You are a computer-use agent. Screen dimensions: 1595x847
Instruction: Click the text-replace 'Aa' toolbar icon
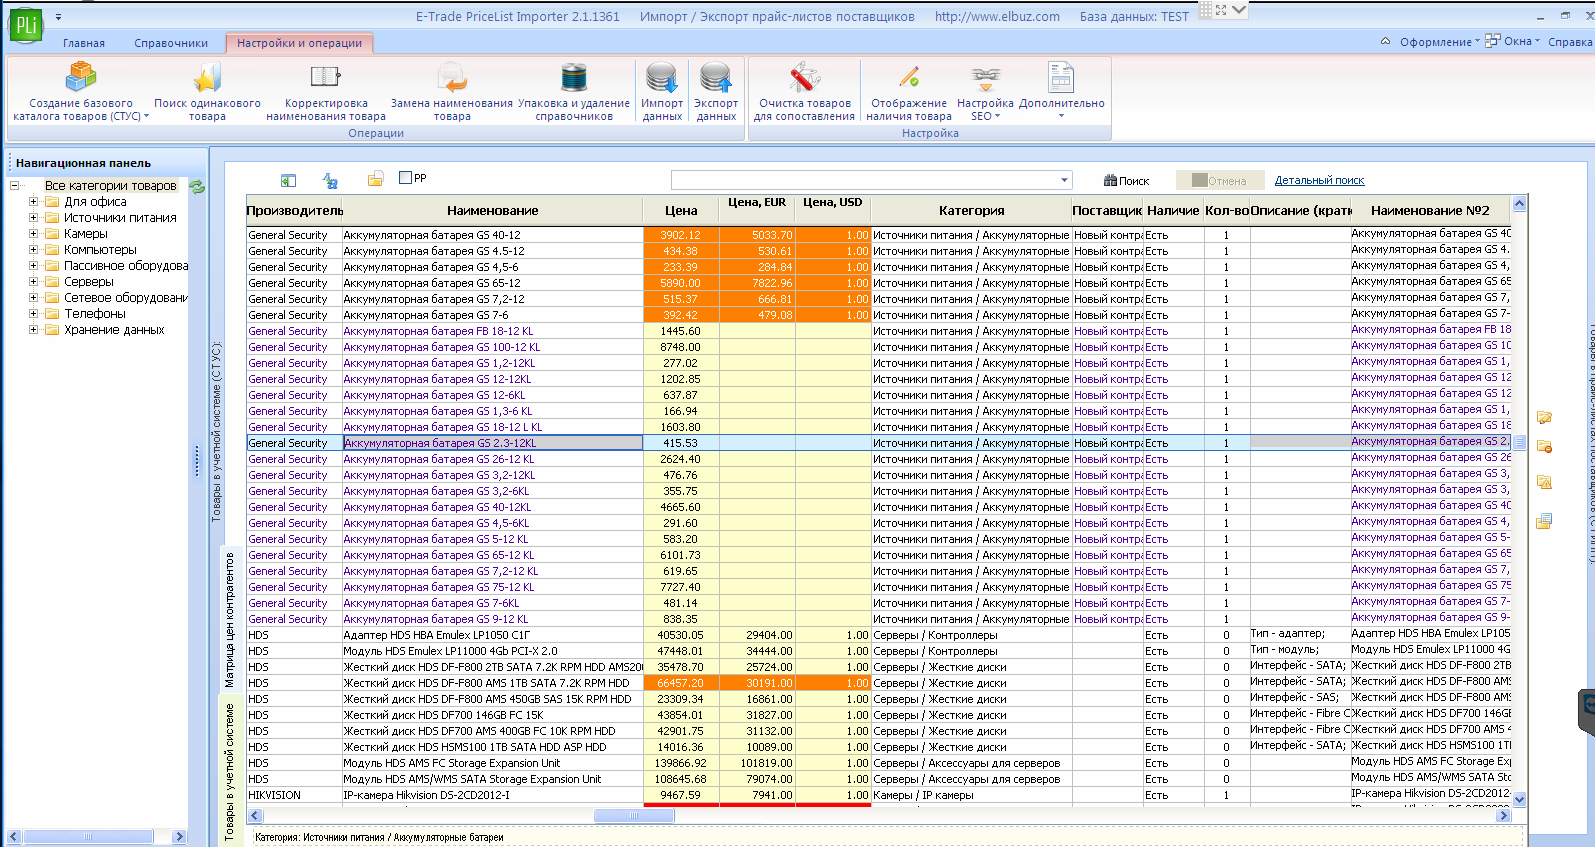click(x=330, y=180)
